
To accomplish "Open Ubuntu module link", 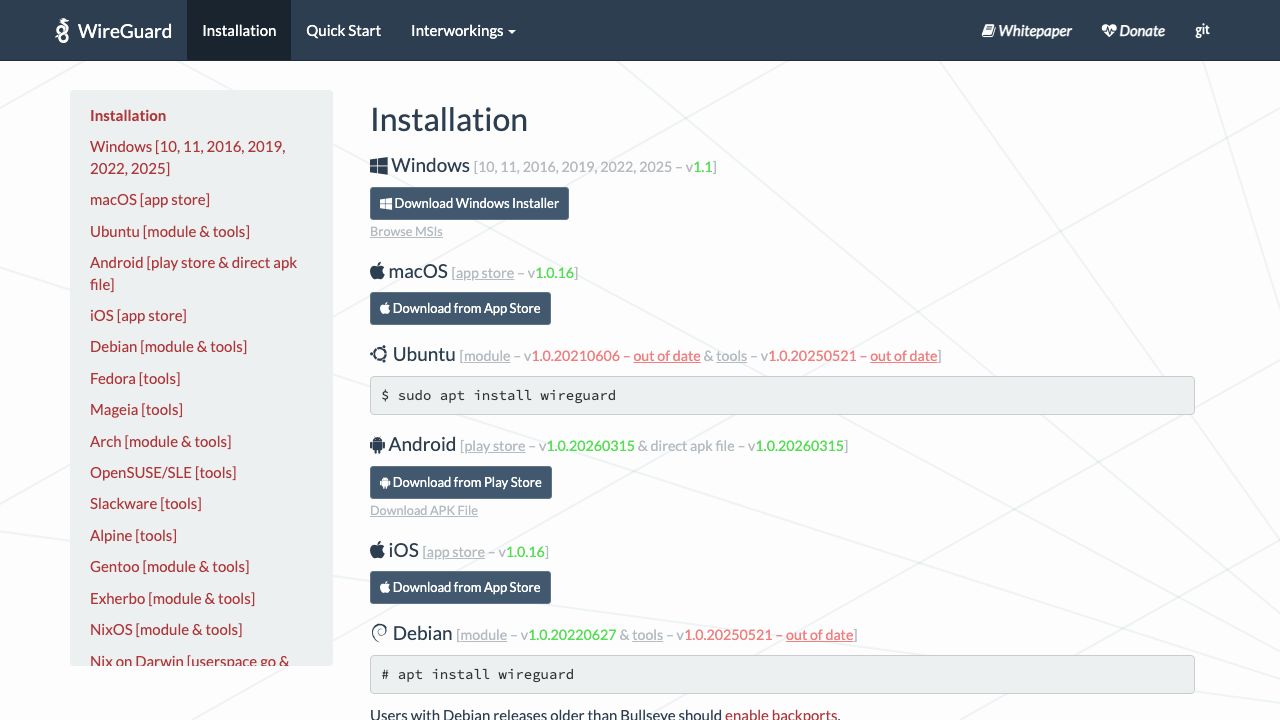I will (487, 356).
